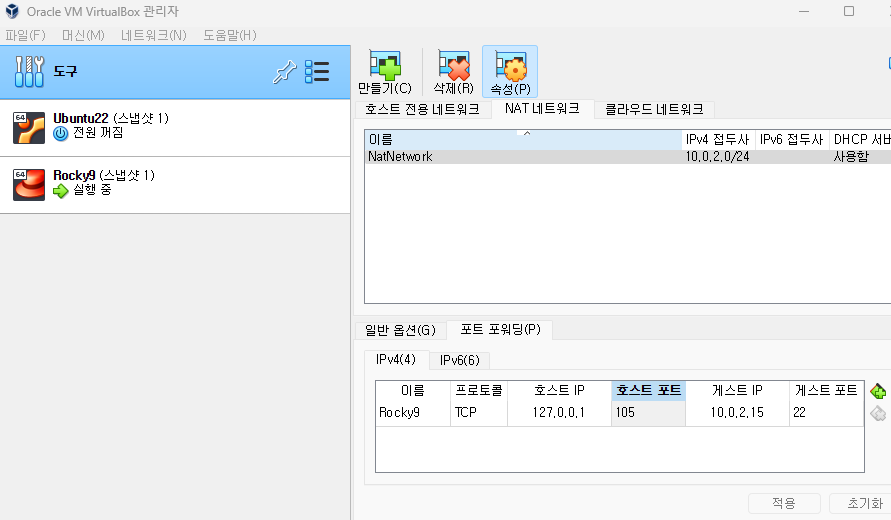This screenshot has height=520, width=891.
Task: Open the File (파일) menu
Action: point(25,35)
